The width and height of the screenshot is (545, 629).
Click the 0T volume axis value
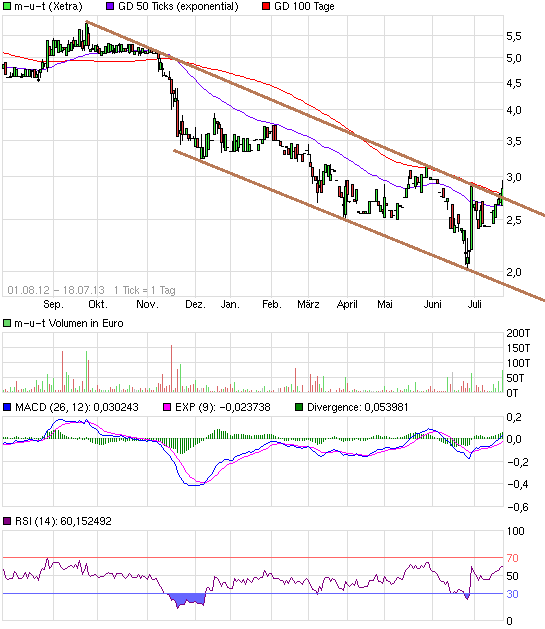512,393
